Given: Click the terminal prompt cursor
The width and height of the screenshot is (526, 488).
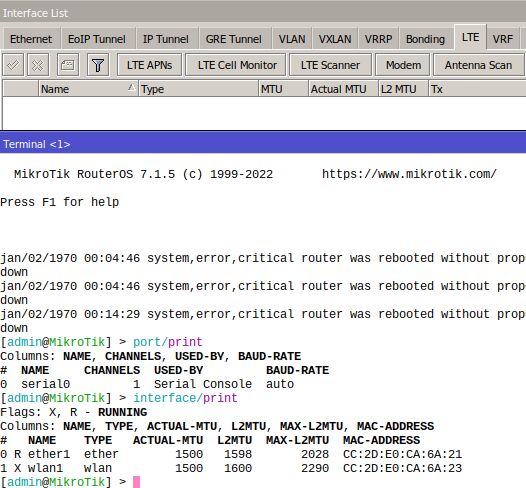Looking at the screenshot, I should [137, 482].
